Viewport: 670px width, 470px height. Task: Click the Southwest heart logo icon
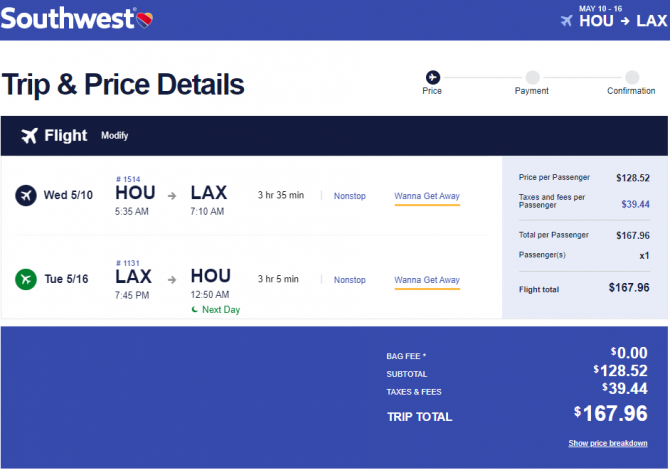coord(145,20)
